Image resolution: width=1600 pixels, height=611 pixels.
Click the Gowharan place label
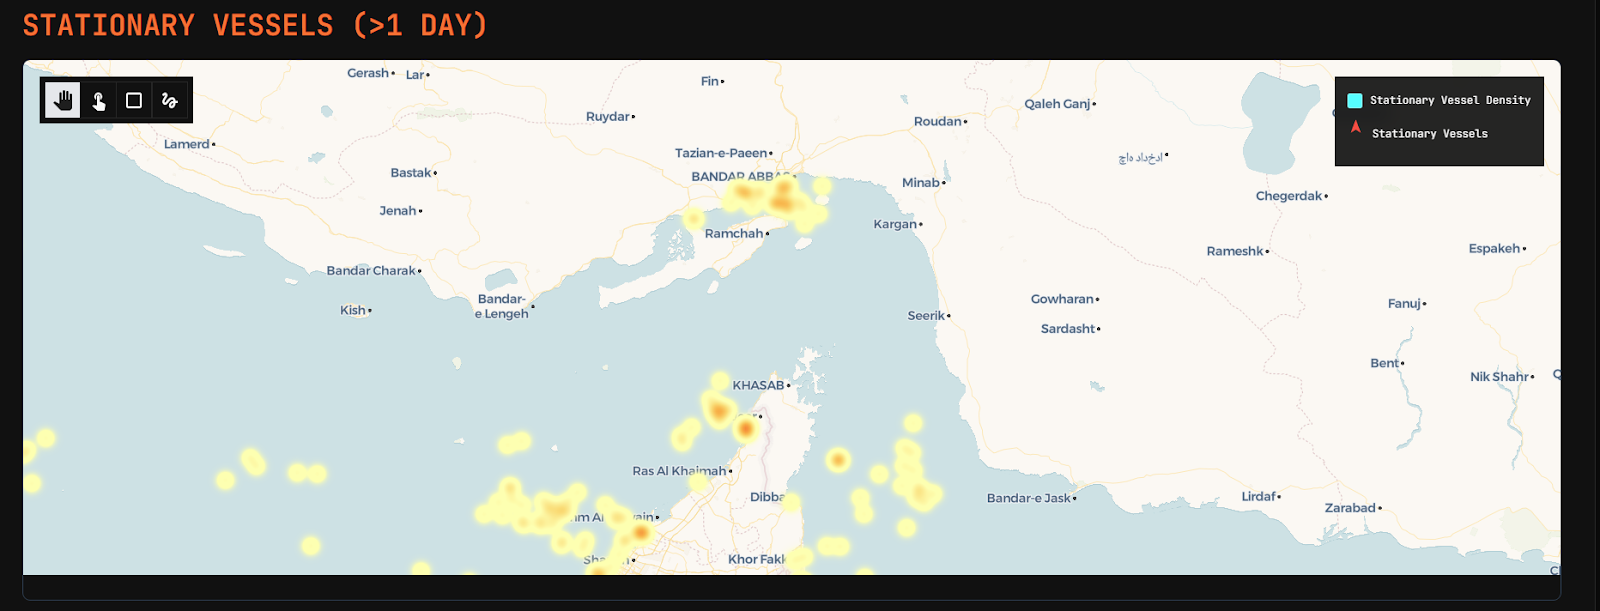coord(1061,299)
